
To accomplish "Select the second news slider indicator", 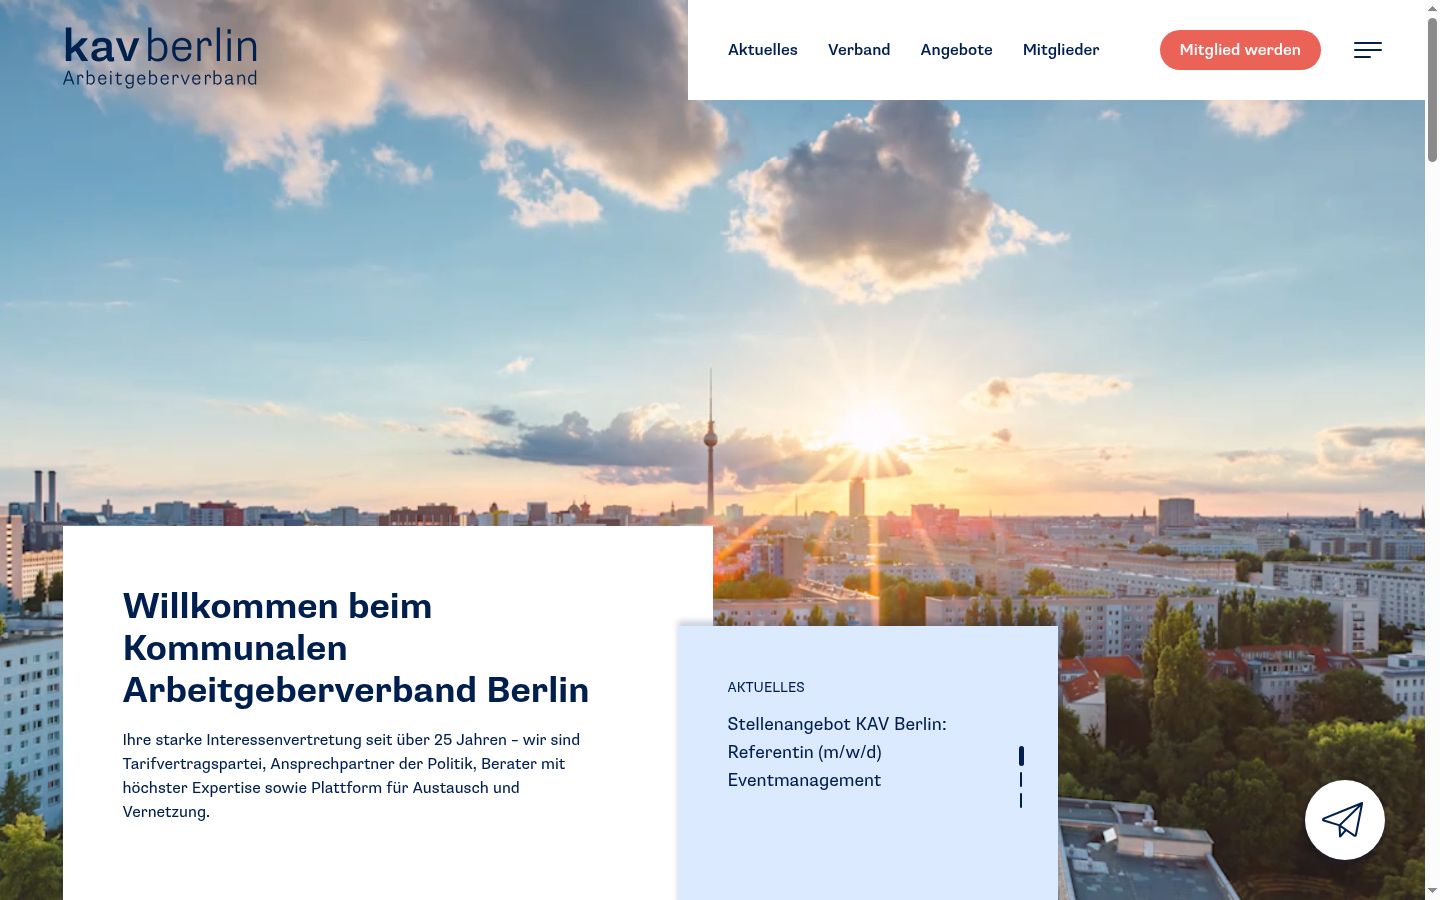I will click(x=1021, y=779).
